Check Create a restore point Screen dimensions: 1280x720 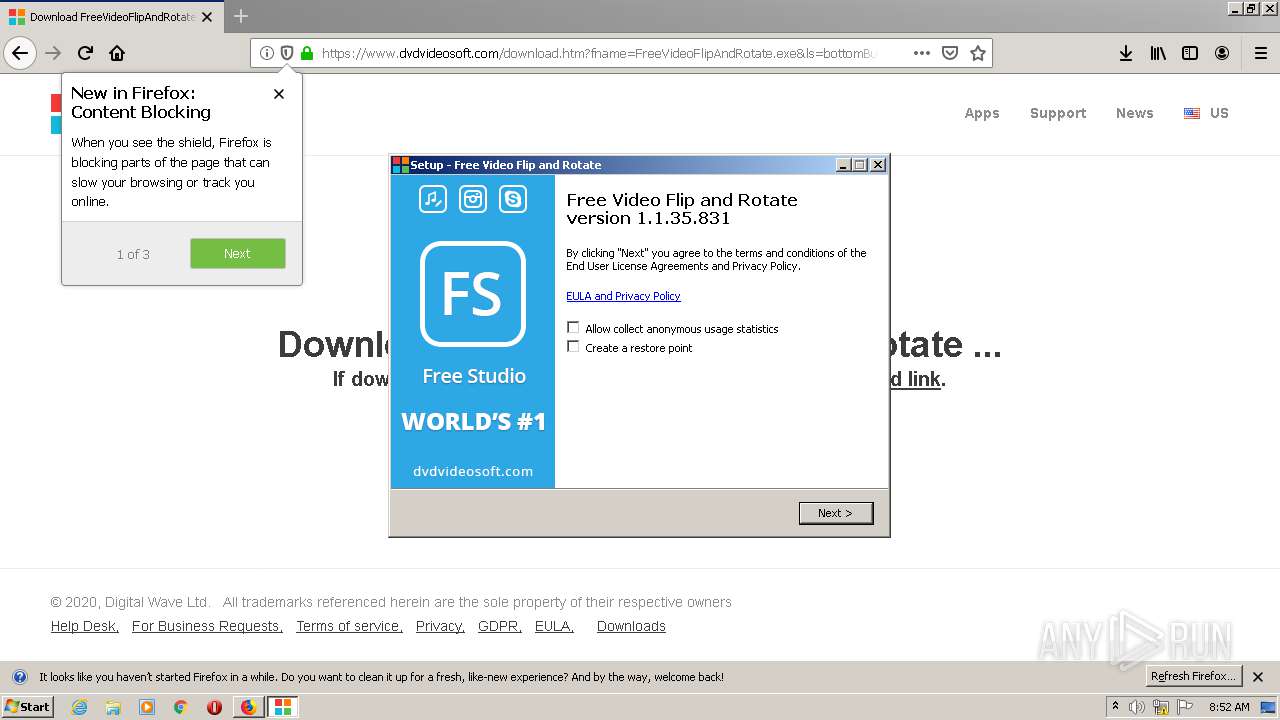click(573, 347)
